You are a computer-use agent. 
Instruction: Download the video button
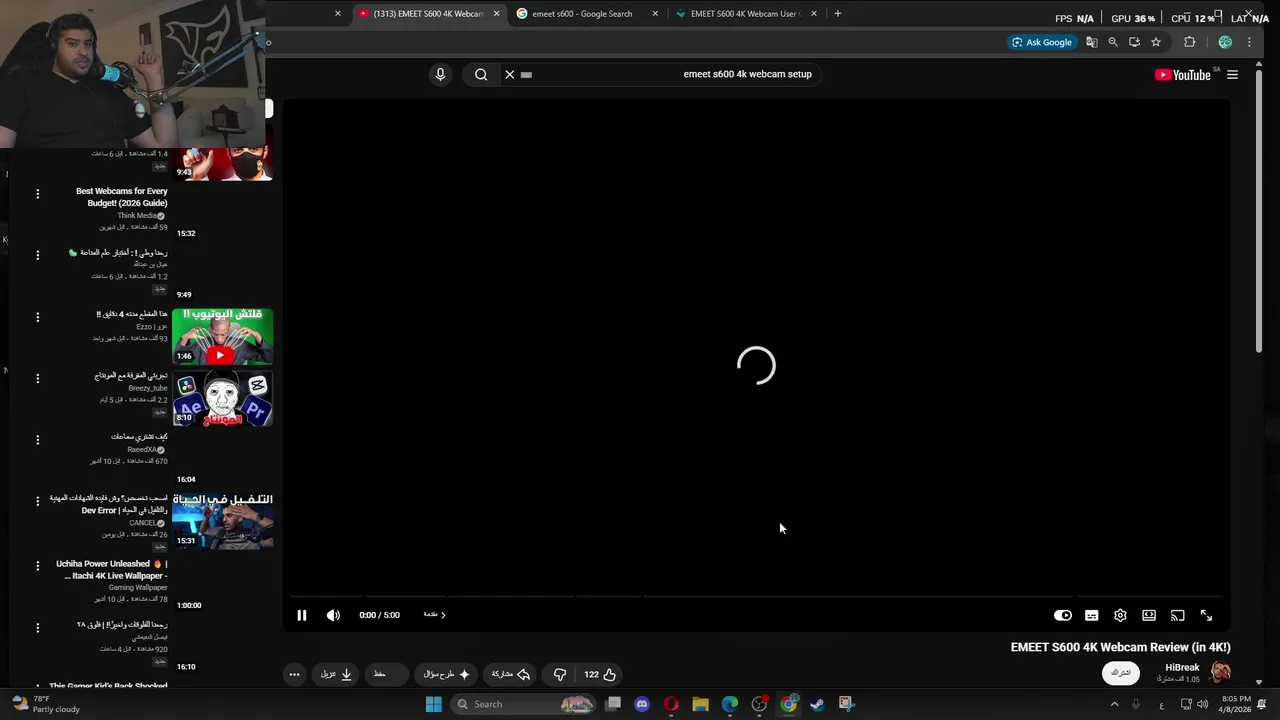[336, 674]
